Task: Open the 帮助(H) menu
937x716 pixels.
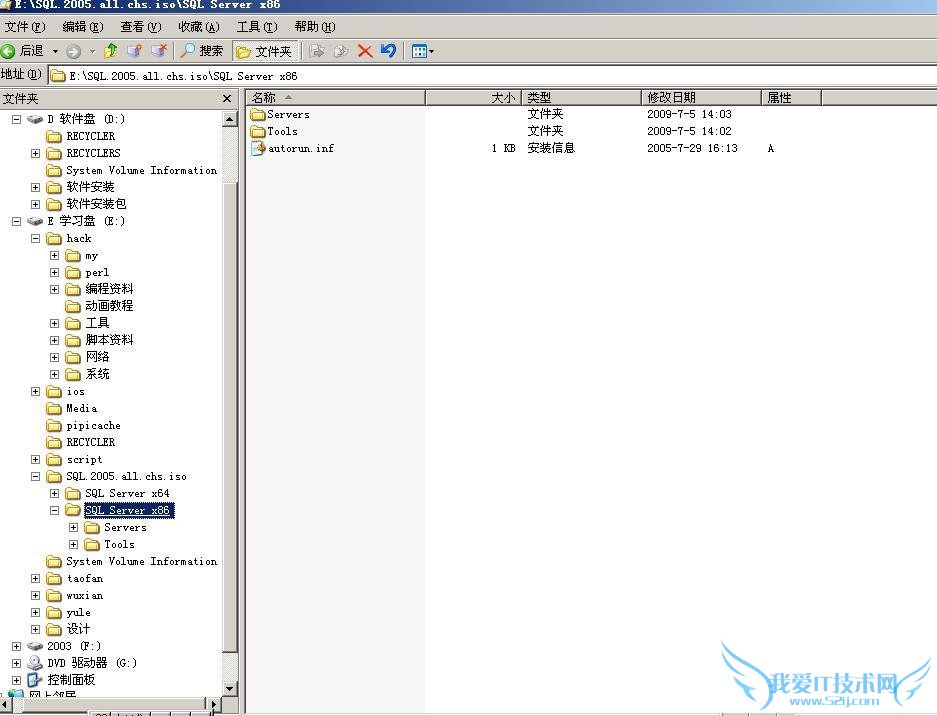Action: click(x=315, y=27)
